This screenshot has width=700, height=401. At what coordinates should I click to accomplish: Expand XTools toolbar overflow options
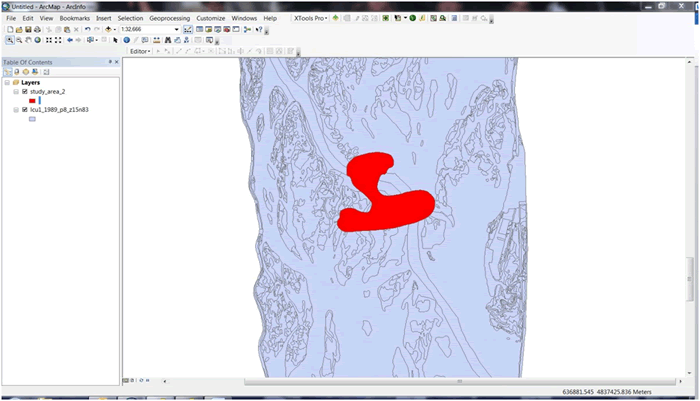pyautogui.click(x=491, y=20)
